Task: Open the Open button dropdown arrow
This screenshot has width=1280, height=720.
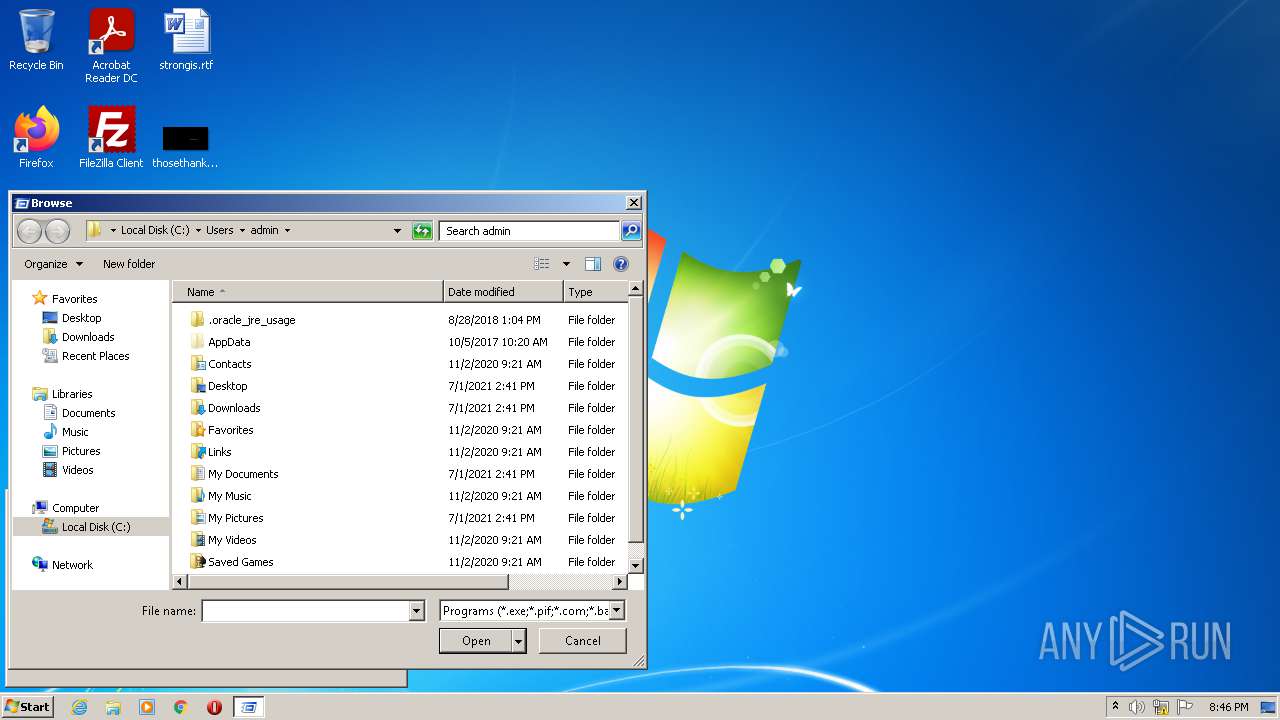Action: click(519, 641)
